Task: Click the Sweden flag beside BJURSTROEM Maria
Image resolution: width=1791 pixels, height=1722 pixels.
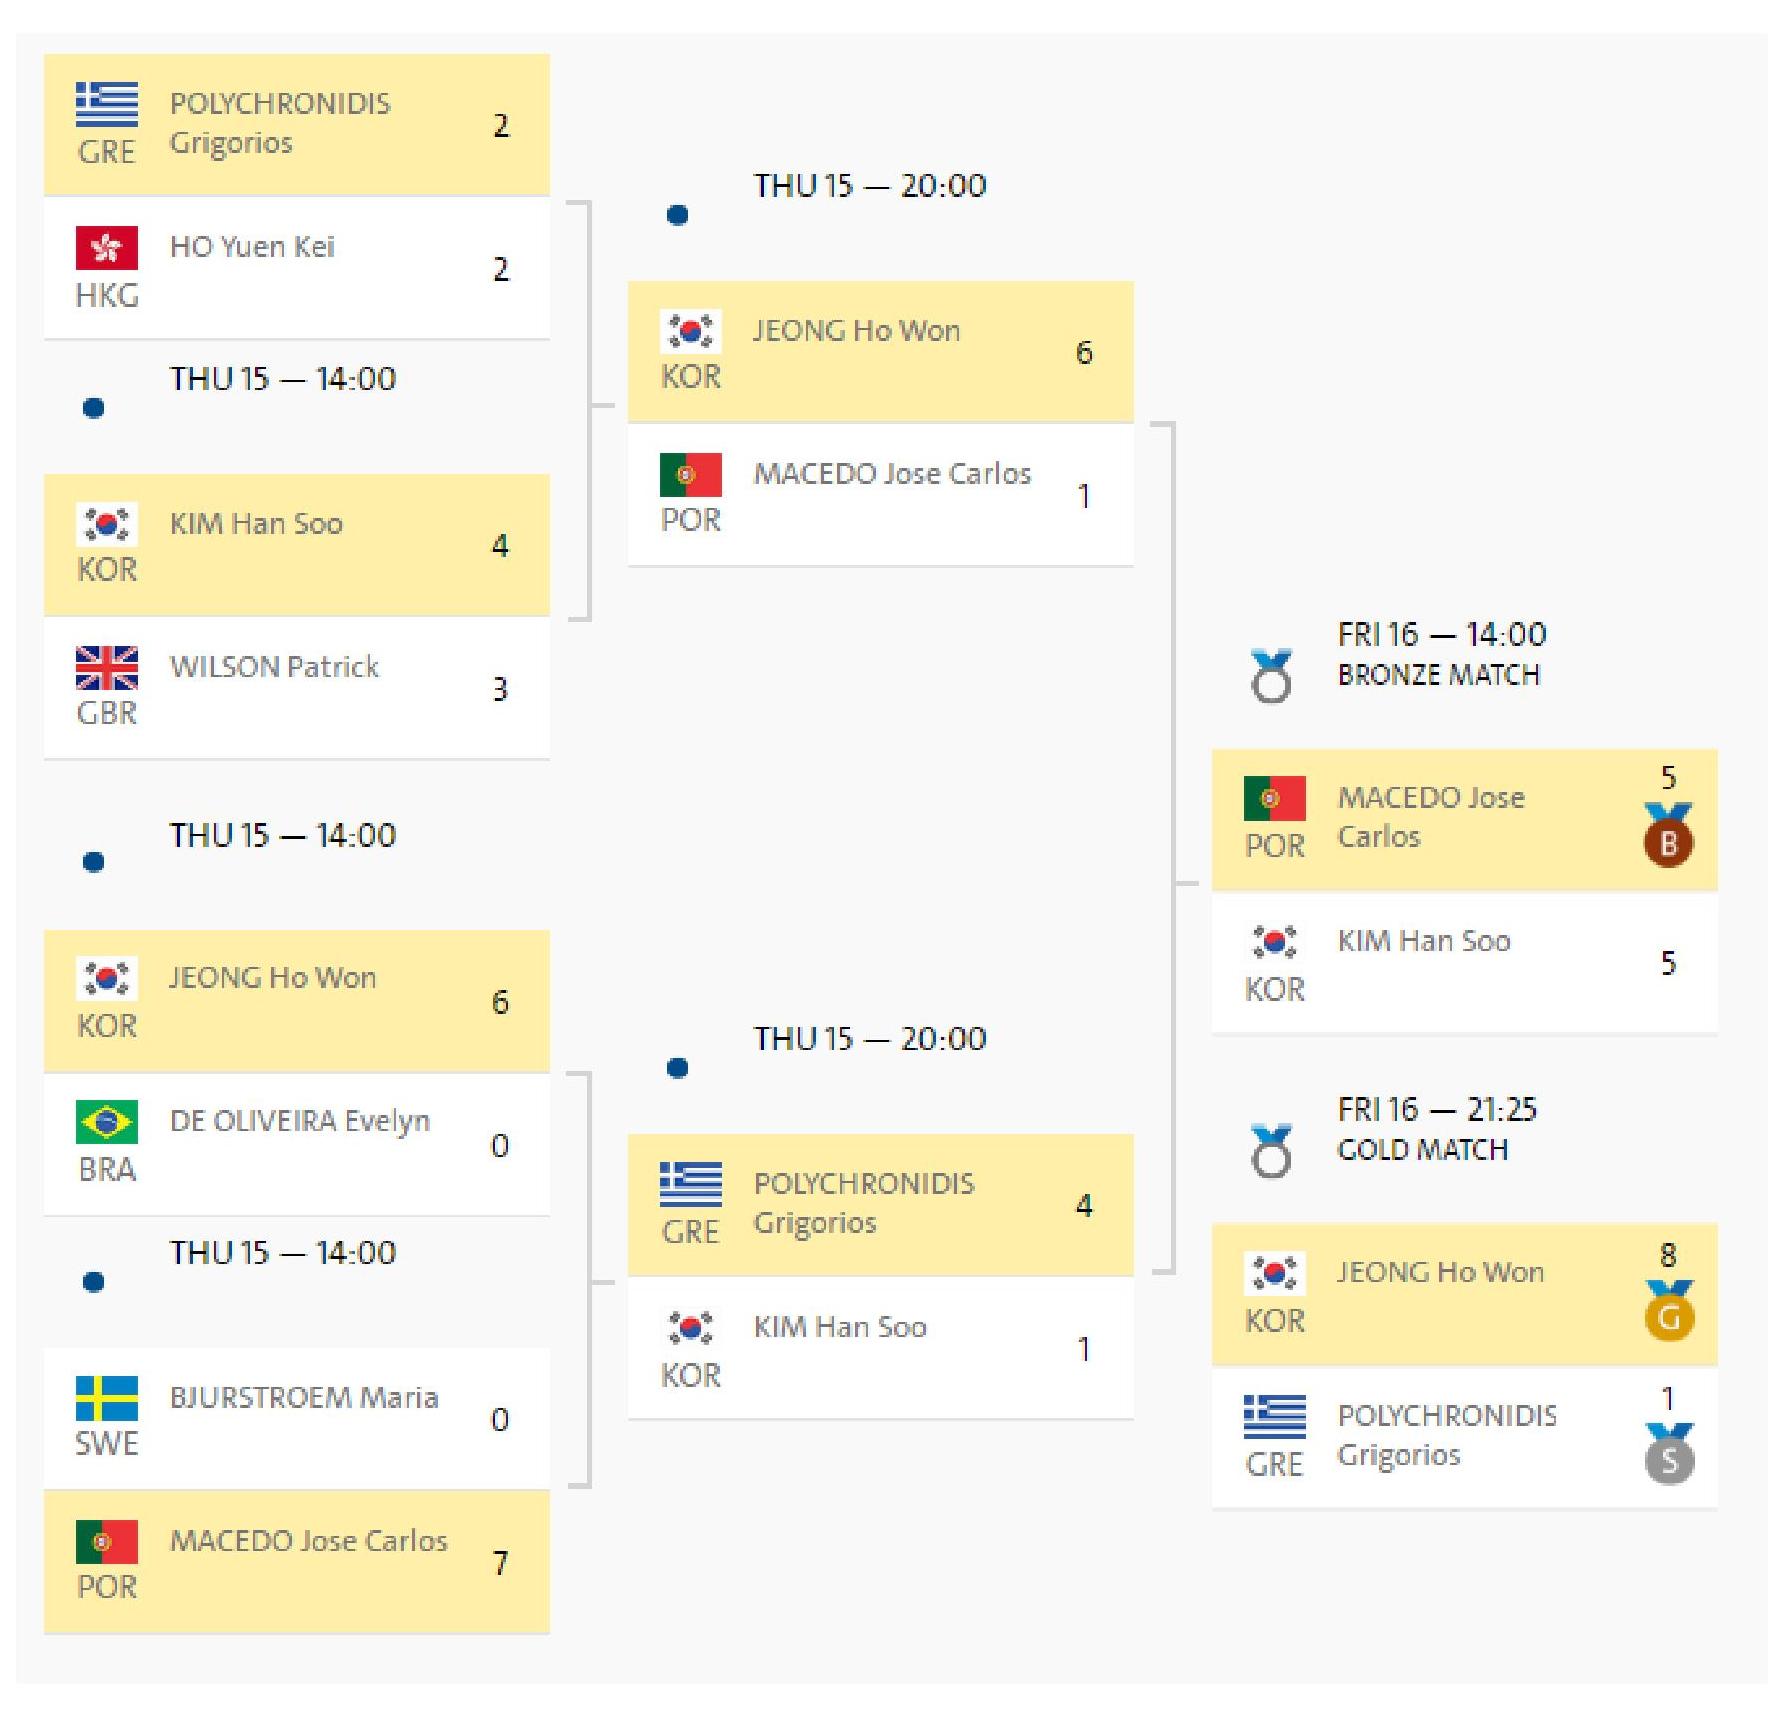Action: coord(107,1398)
